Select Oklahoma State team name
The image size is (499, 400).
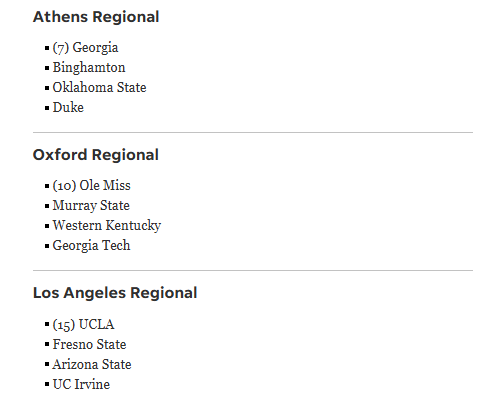99,87
